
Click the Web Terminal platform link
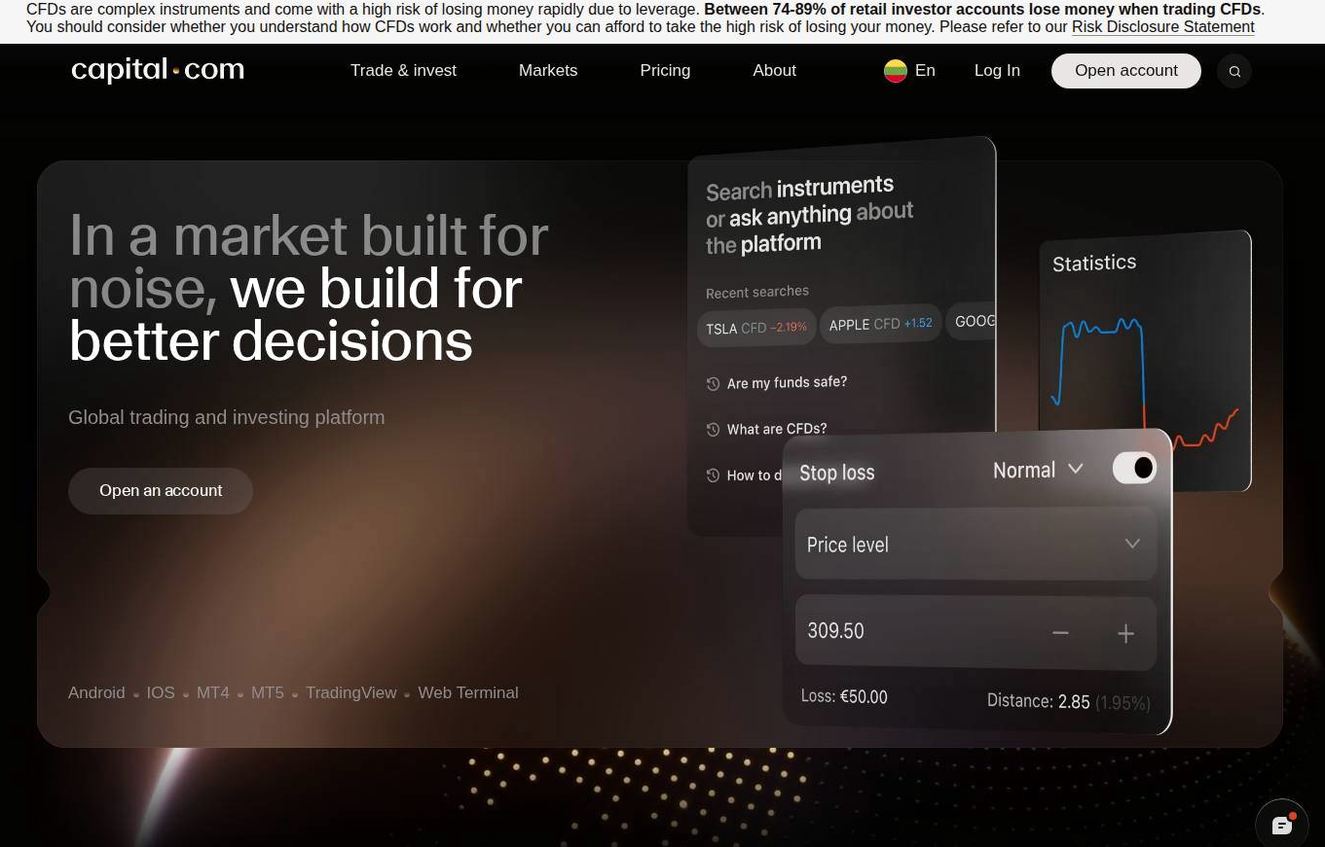point(468,693)
